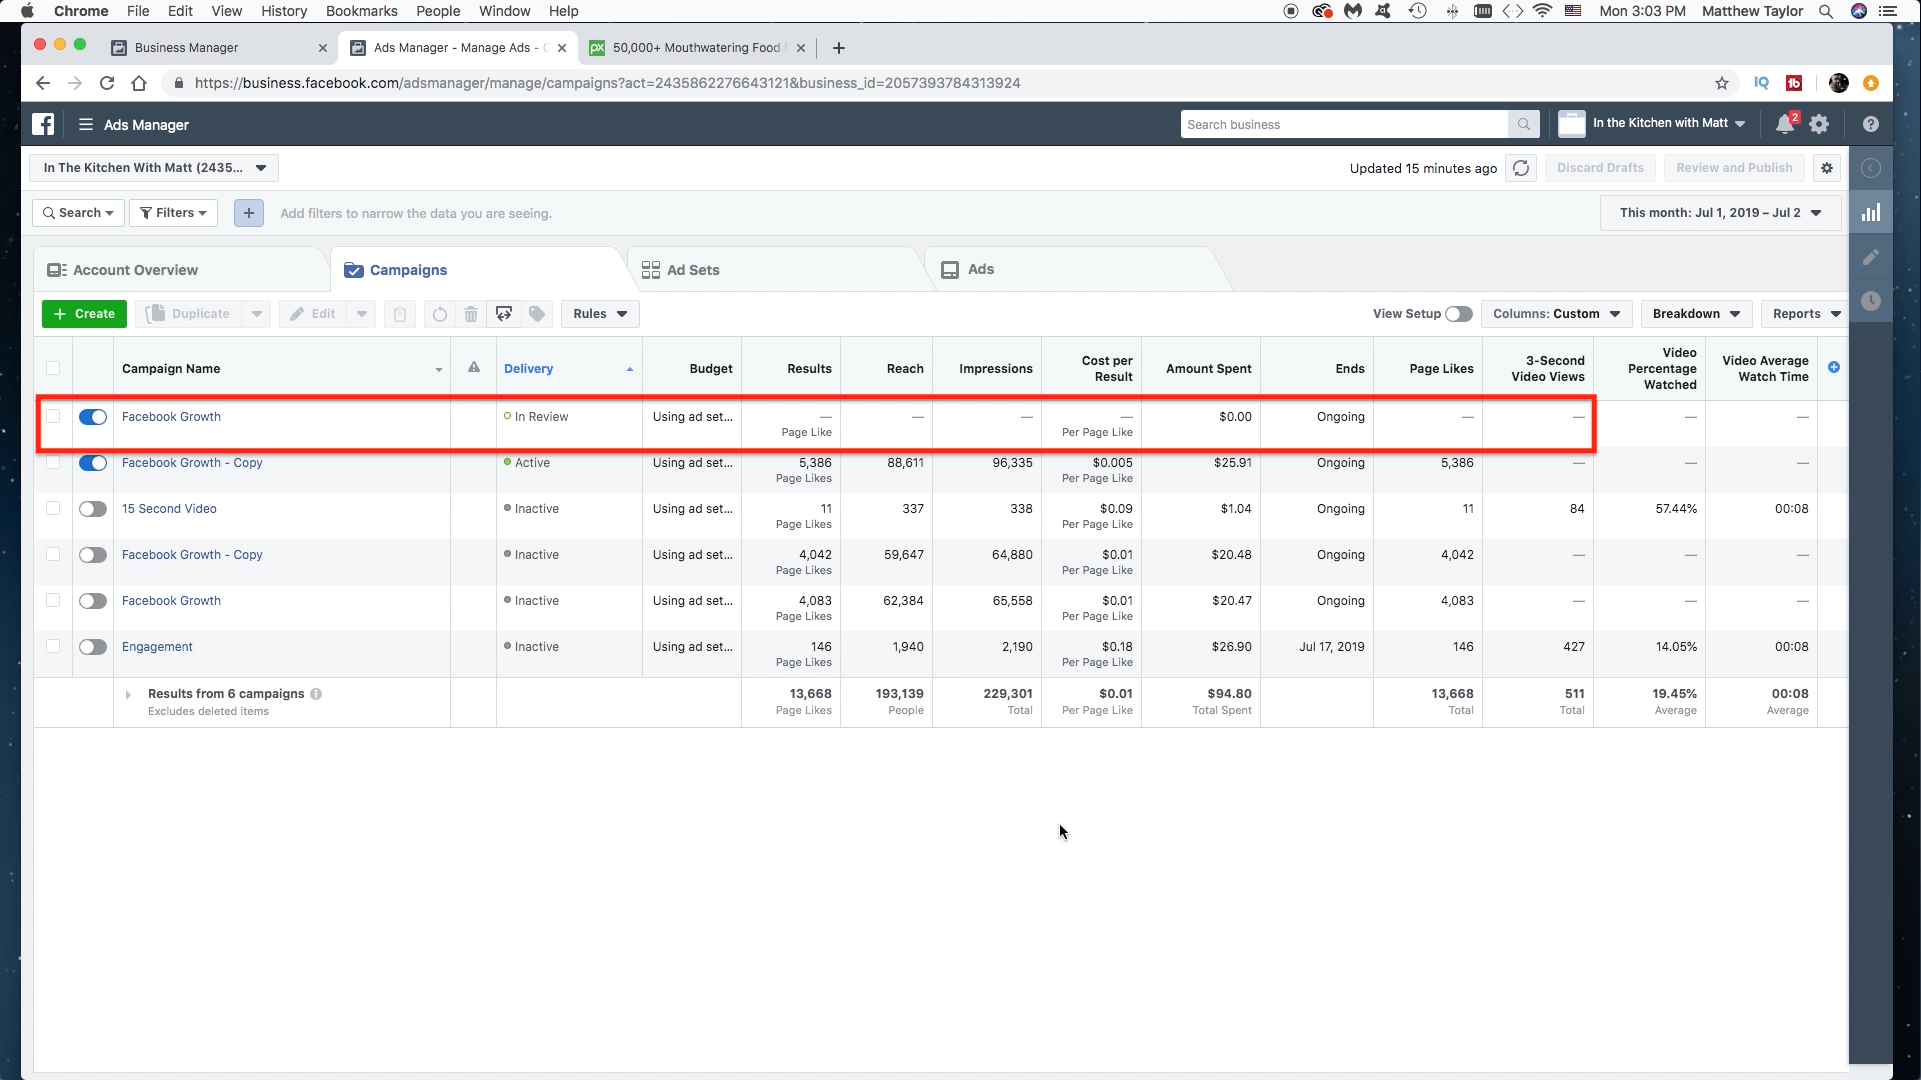Image resolution: width=1921 pixels, height=1080 pixels.
Task: Collapse the right side panel arrow icon
Action: coord(1871,168)
